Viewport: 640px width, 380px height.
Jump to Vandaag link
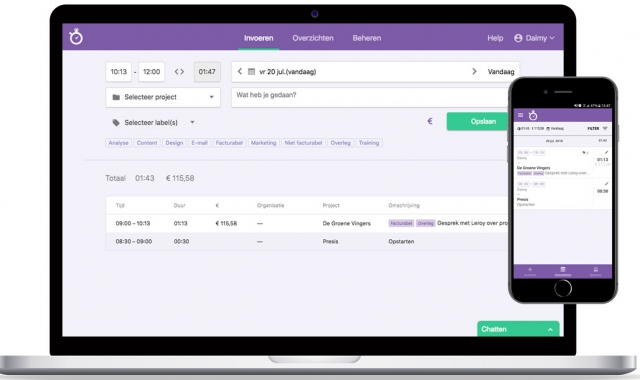point(501,72)
